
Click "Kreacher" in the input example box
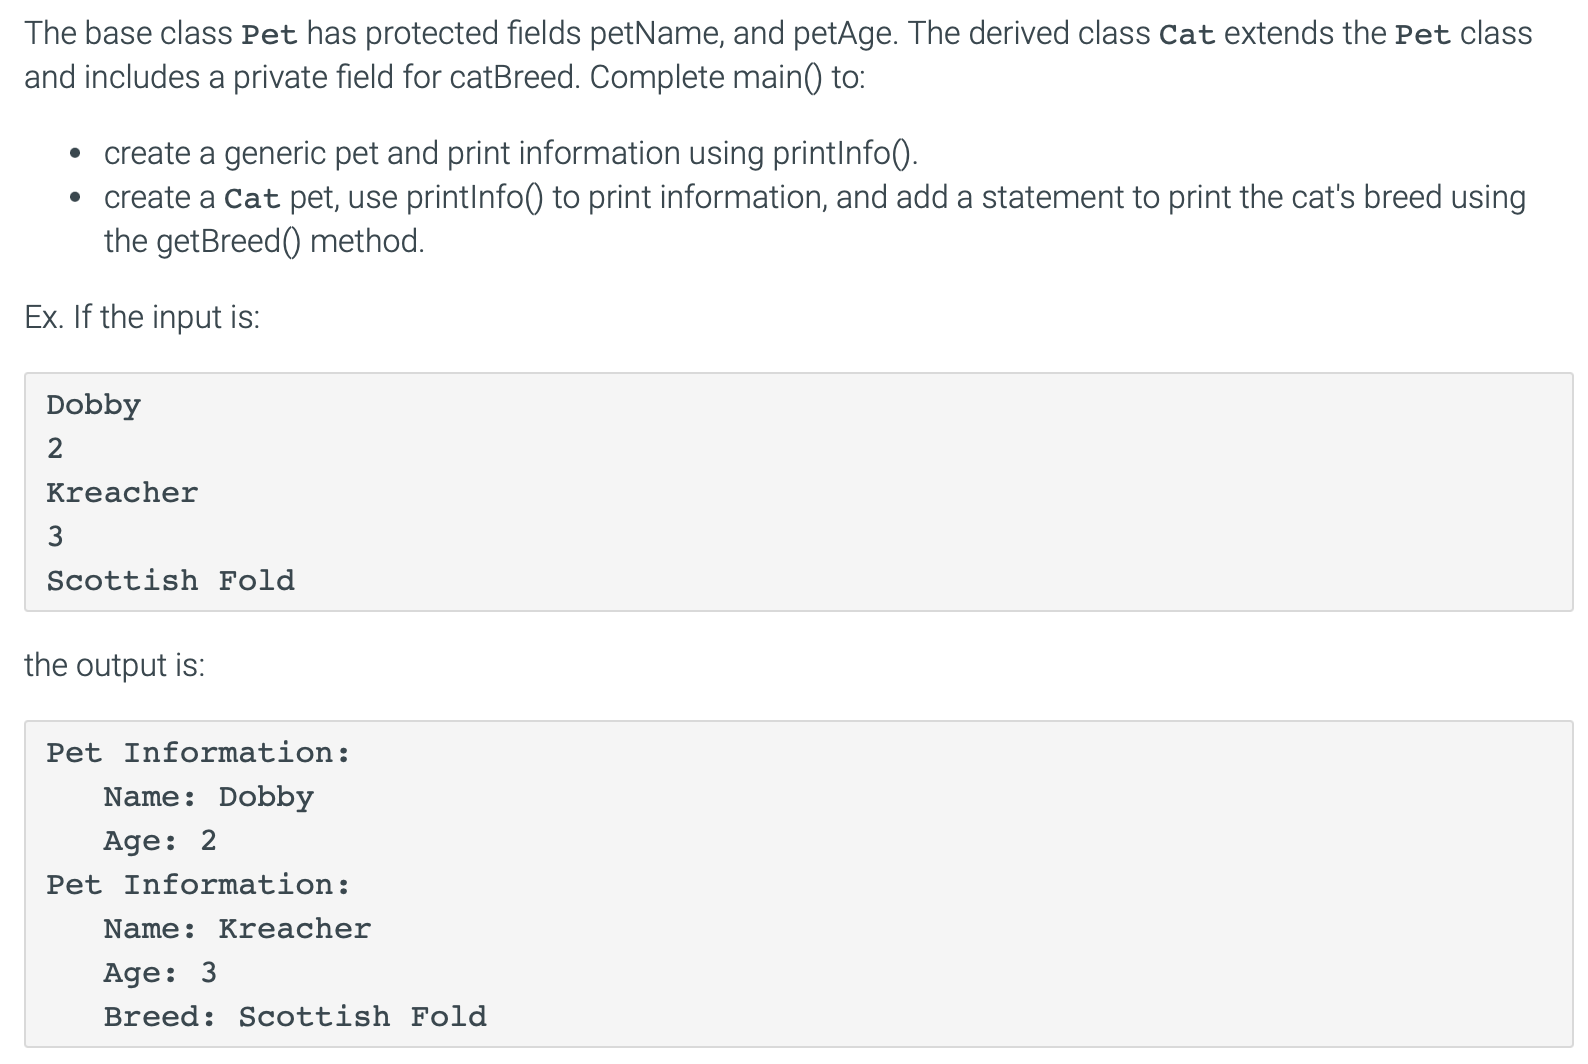point(122,493)
